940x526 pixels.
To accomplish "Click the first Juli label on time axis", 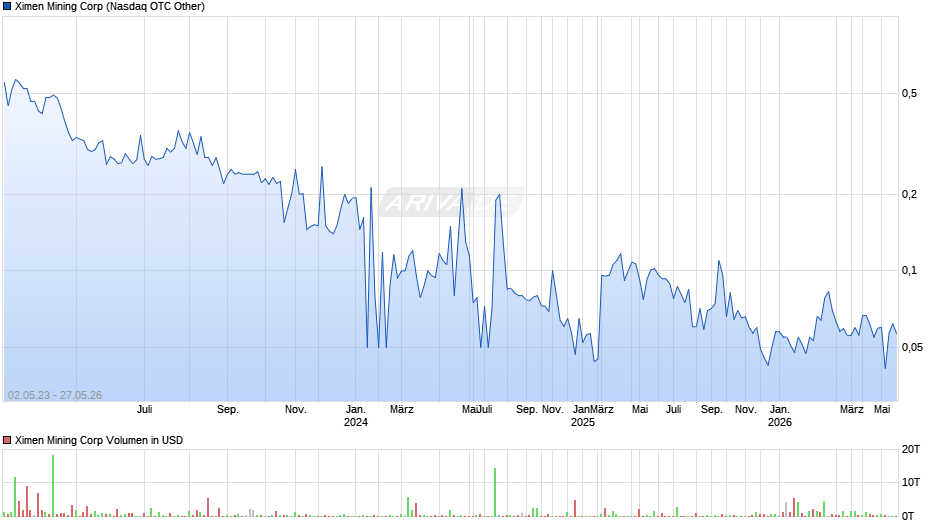I will pyautogui.click(x=144, y=409).
